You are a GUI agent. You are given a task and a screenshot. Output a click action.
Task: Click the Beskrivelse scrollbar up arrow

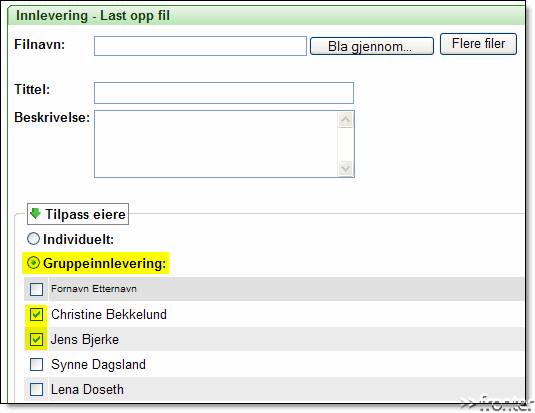pyautogui.click(x=346, y=119)
